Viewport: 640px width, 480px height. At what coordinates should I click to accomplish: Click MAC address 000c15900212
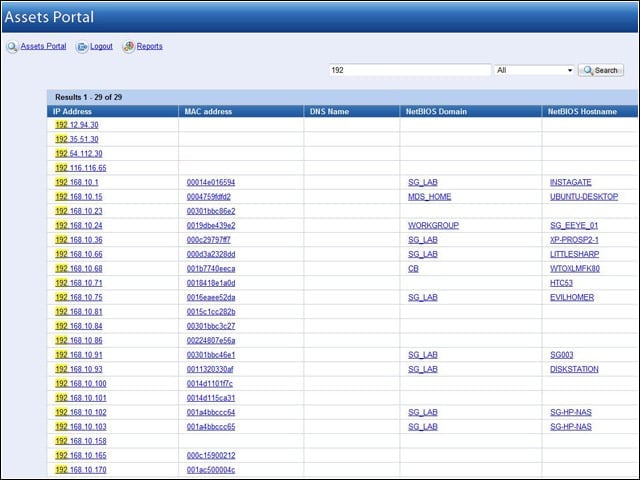(x=211, y=456)
